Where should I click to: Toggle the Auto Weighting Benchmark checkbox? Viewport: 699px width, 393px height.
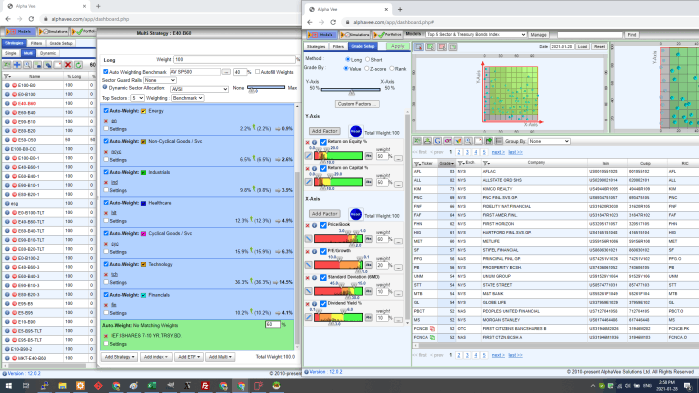106,72
